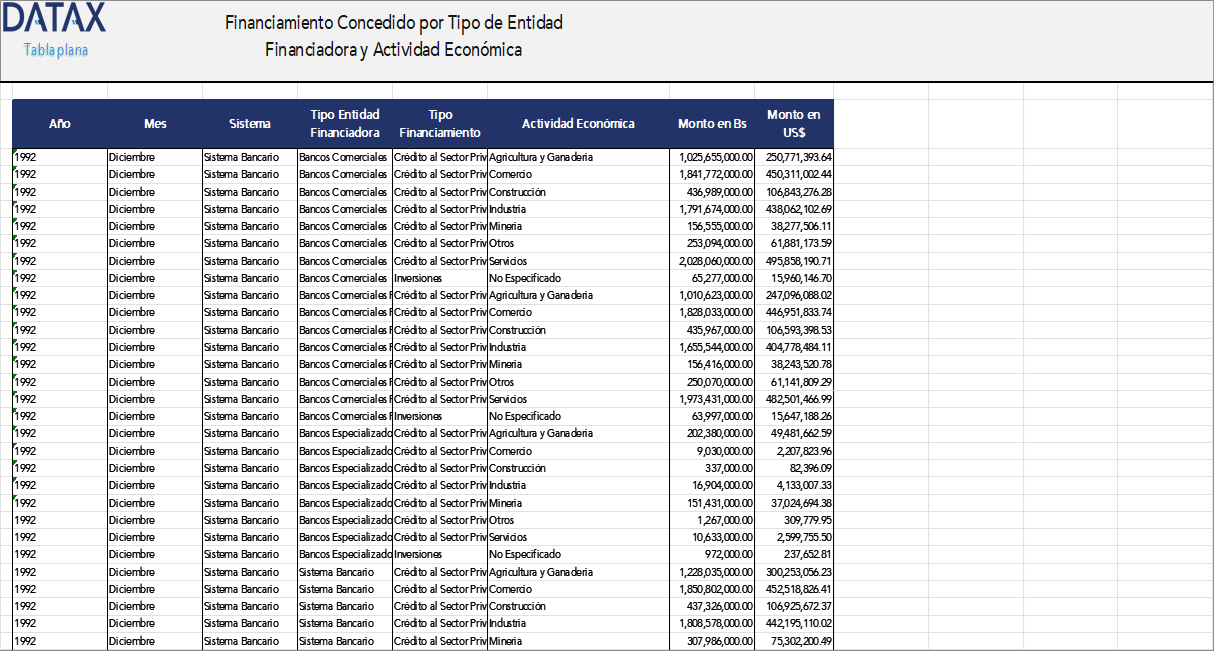Screen dimensions: 1214x651
Task: Click the DATAX logo
Action: click(x=55, y=18)
